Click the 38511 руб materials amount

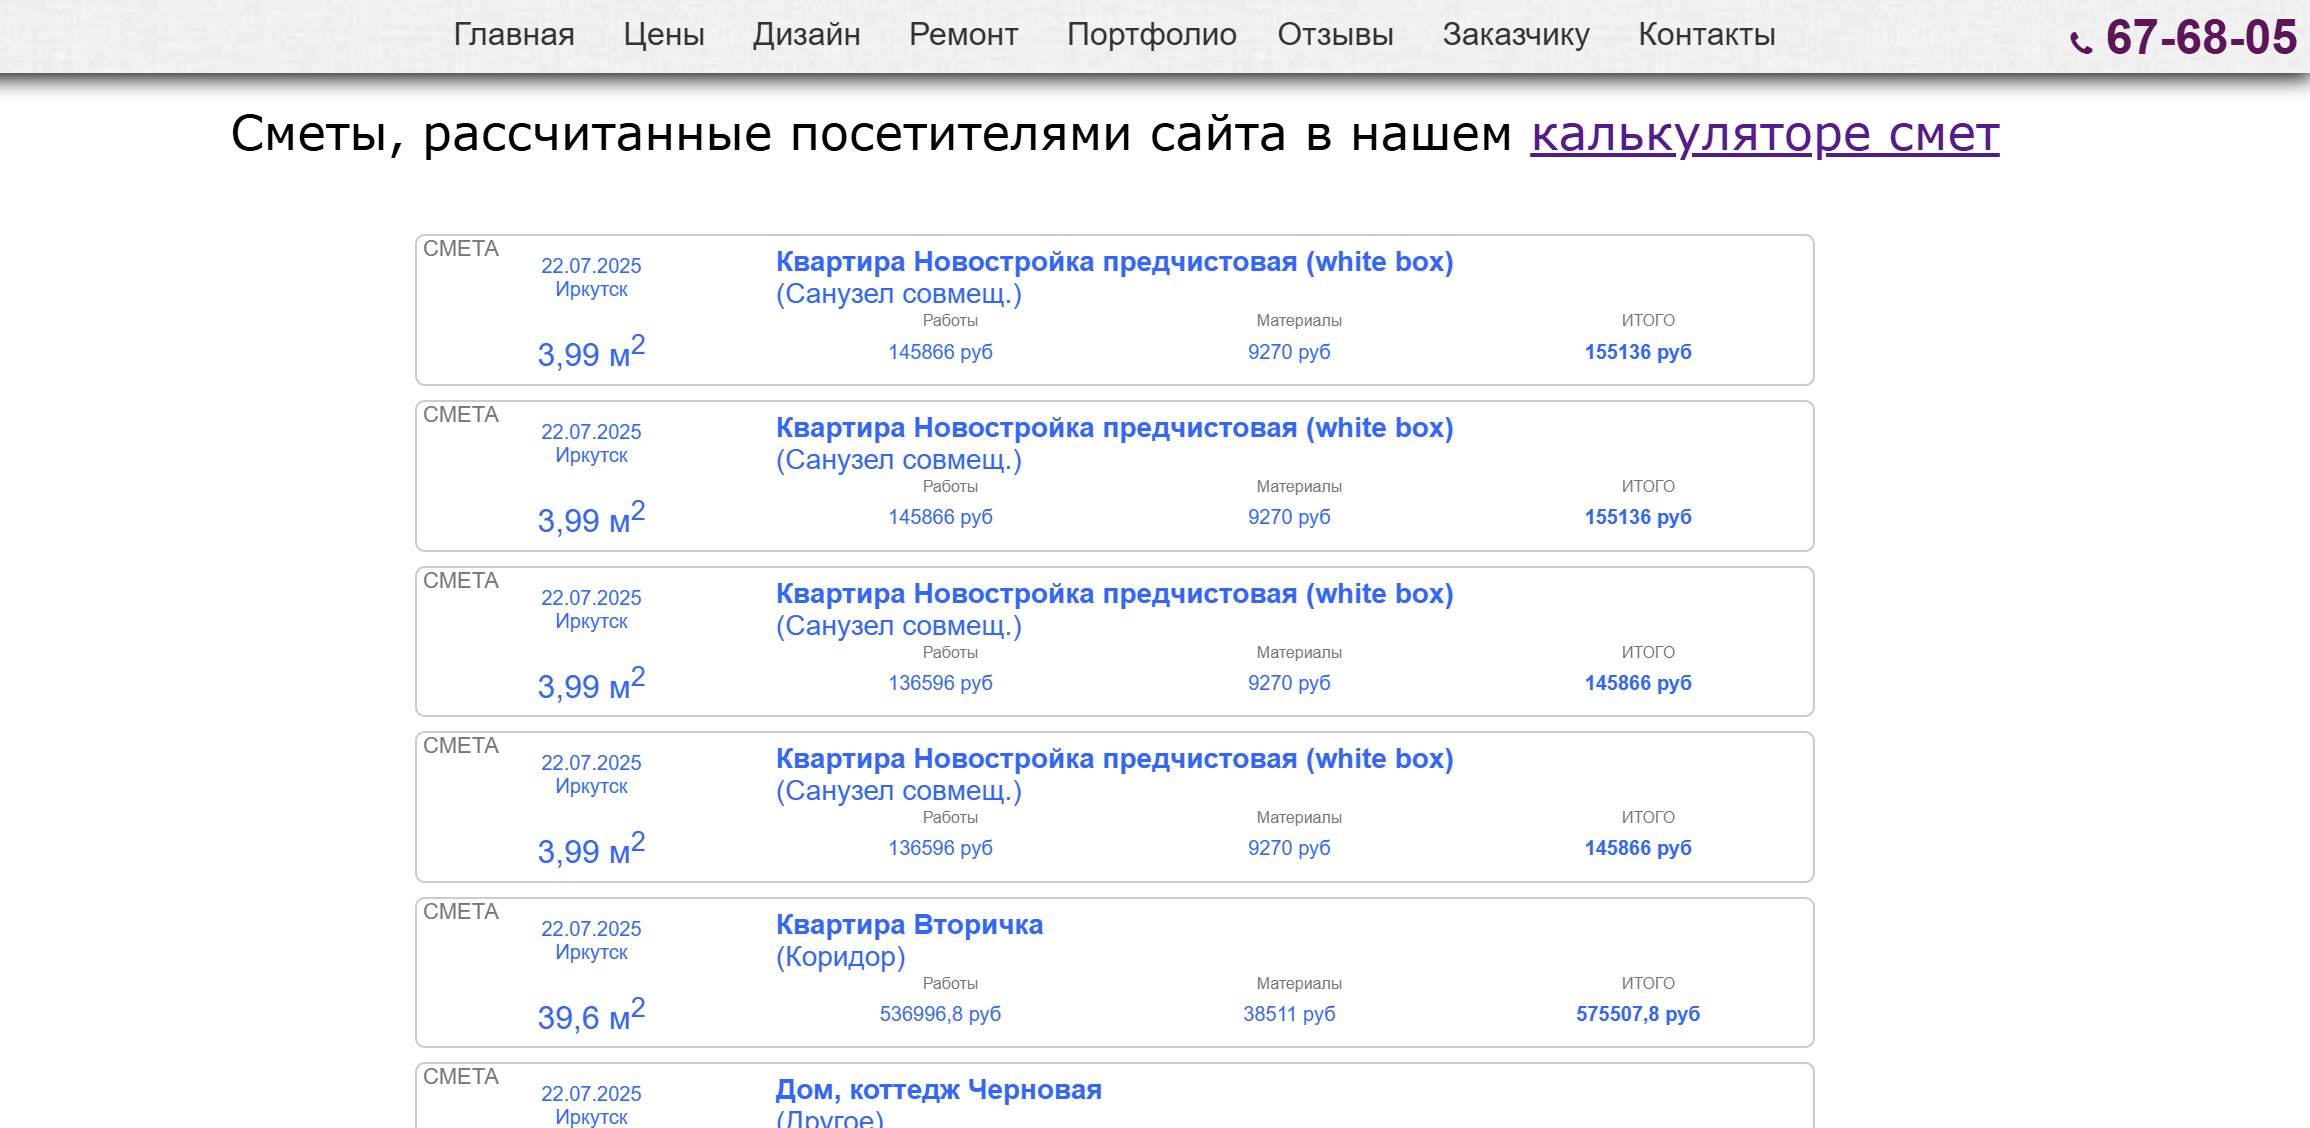1288,1014
